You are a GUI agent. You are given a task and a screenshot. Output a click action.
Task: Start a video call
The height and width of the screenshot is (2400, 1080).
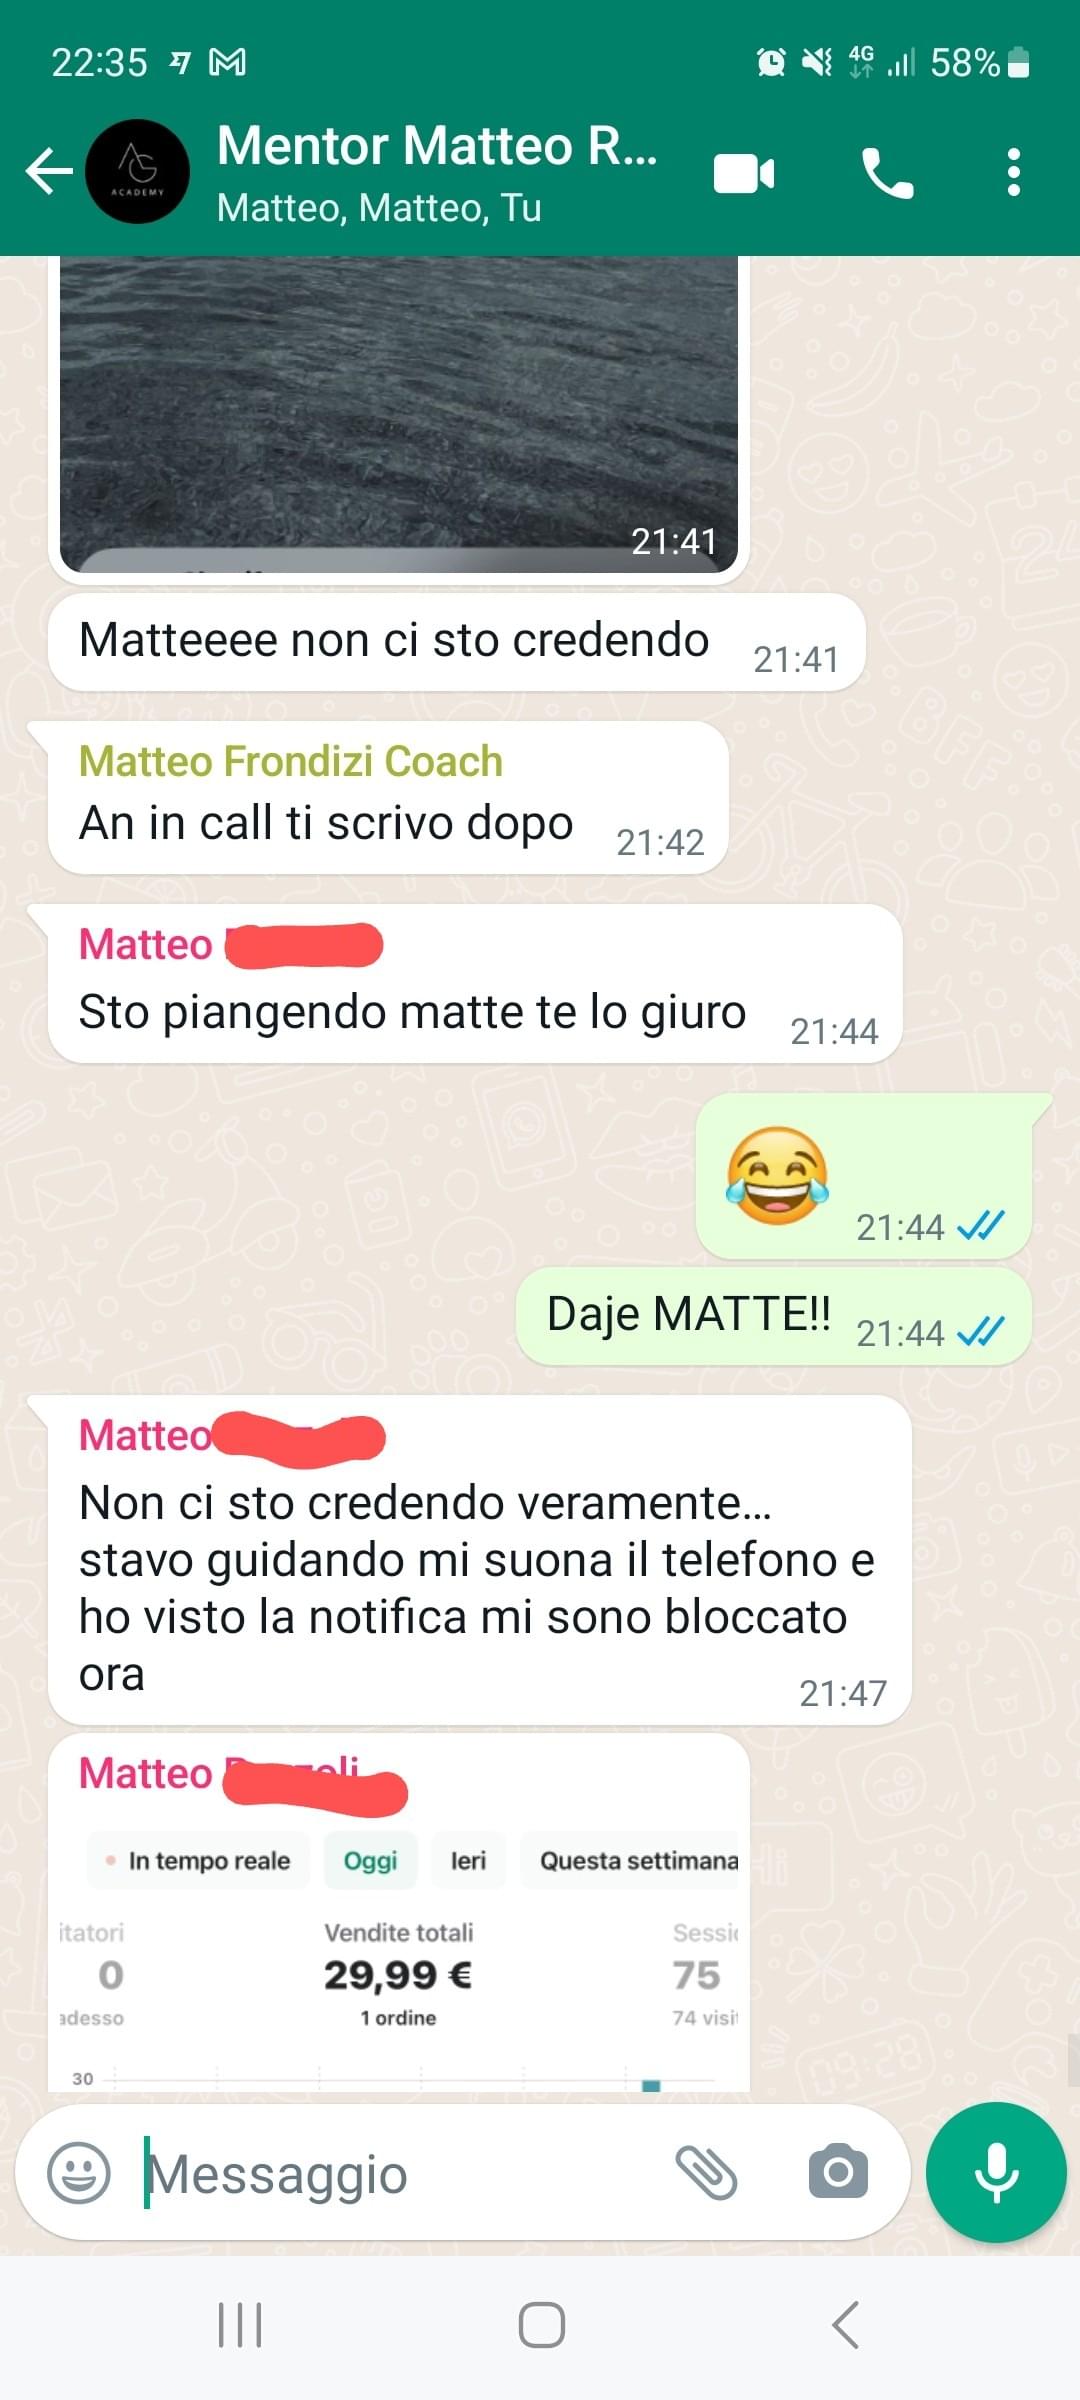coord(744,174)
